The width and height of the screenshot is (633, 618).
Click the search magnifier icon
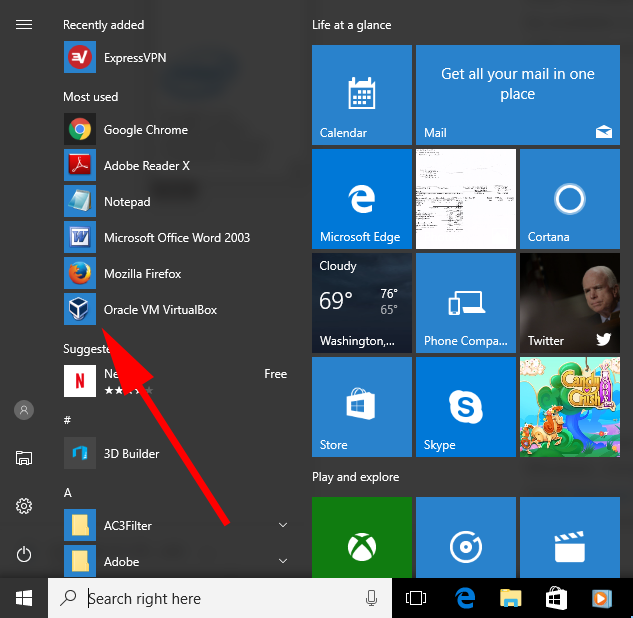[x=68, y=598]
